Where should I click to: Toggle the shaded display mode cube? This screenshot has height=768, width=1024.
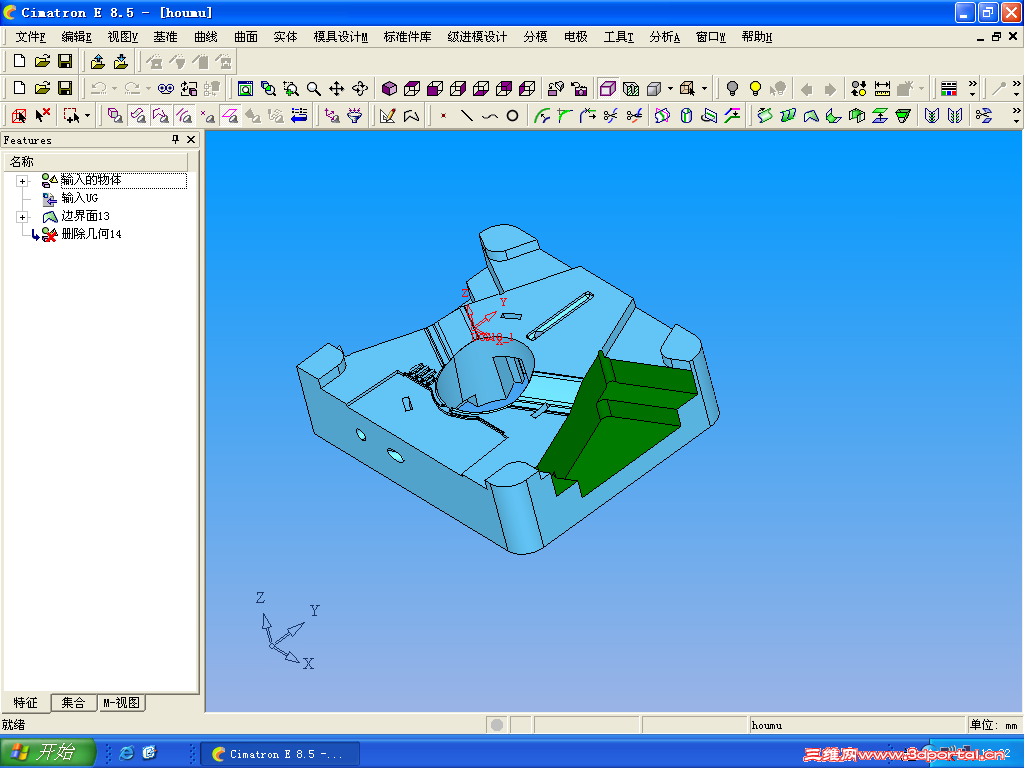tap(608, 88)
